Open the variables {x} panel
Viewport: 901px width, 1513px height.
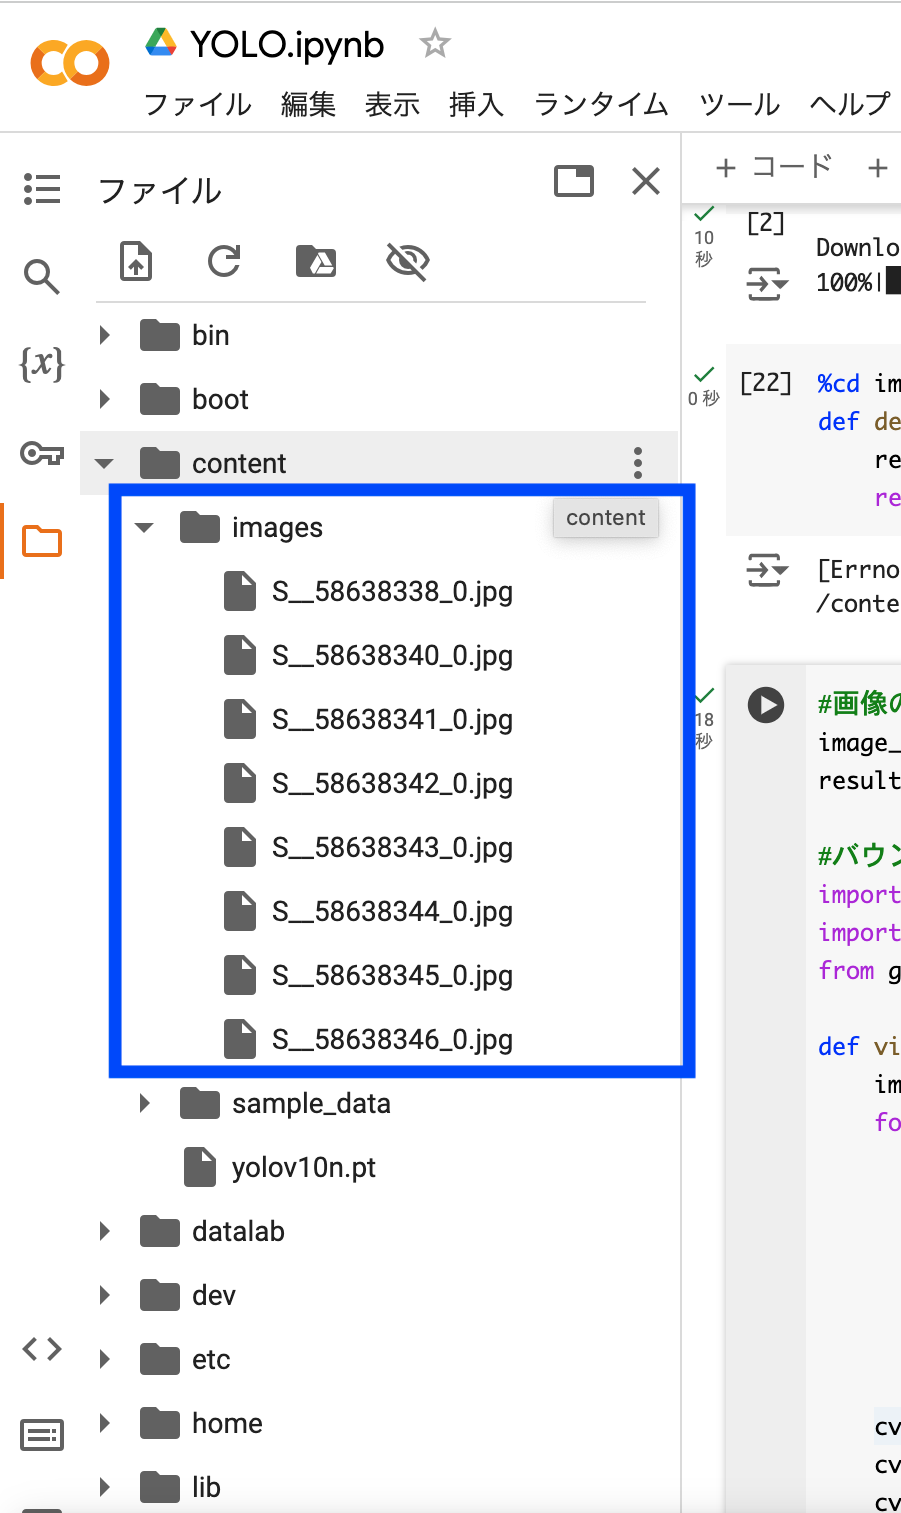coord(42,364)
